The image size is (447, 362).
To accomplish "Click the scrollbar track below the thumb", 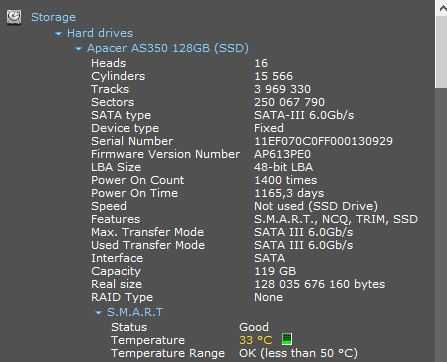I will [x=441, y=225].
